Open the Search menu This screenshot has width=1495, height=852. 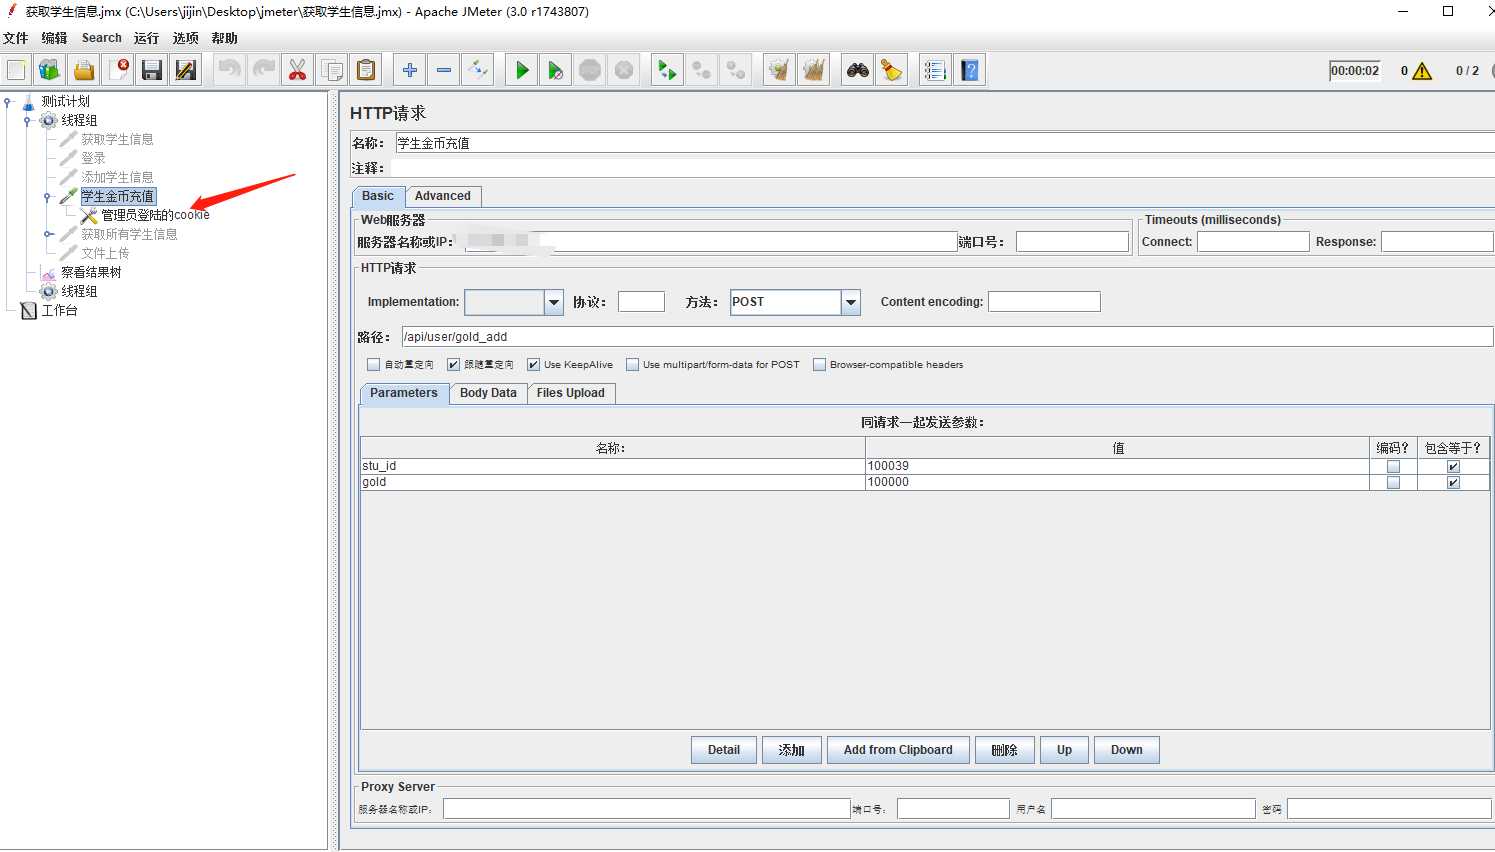(x=102, y=38)
